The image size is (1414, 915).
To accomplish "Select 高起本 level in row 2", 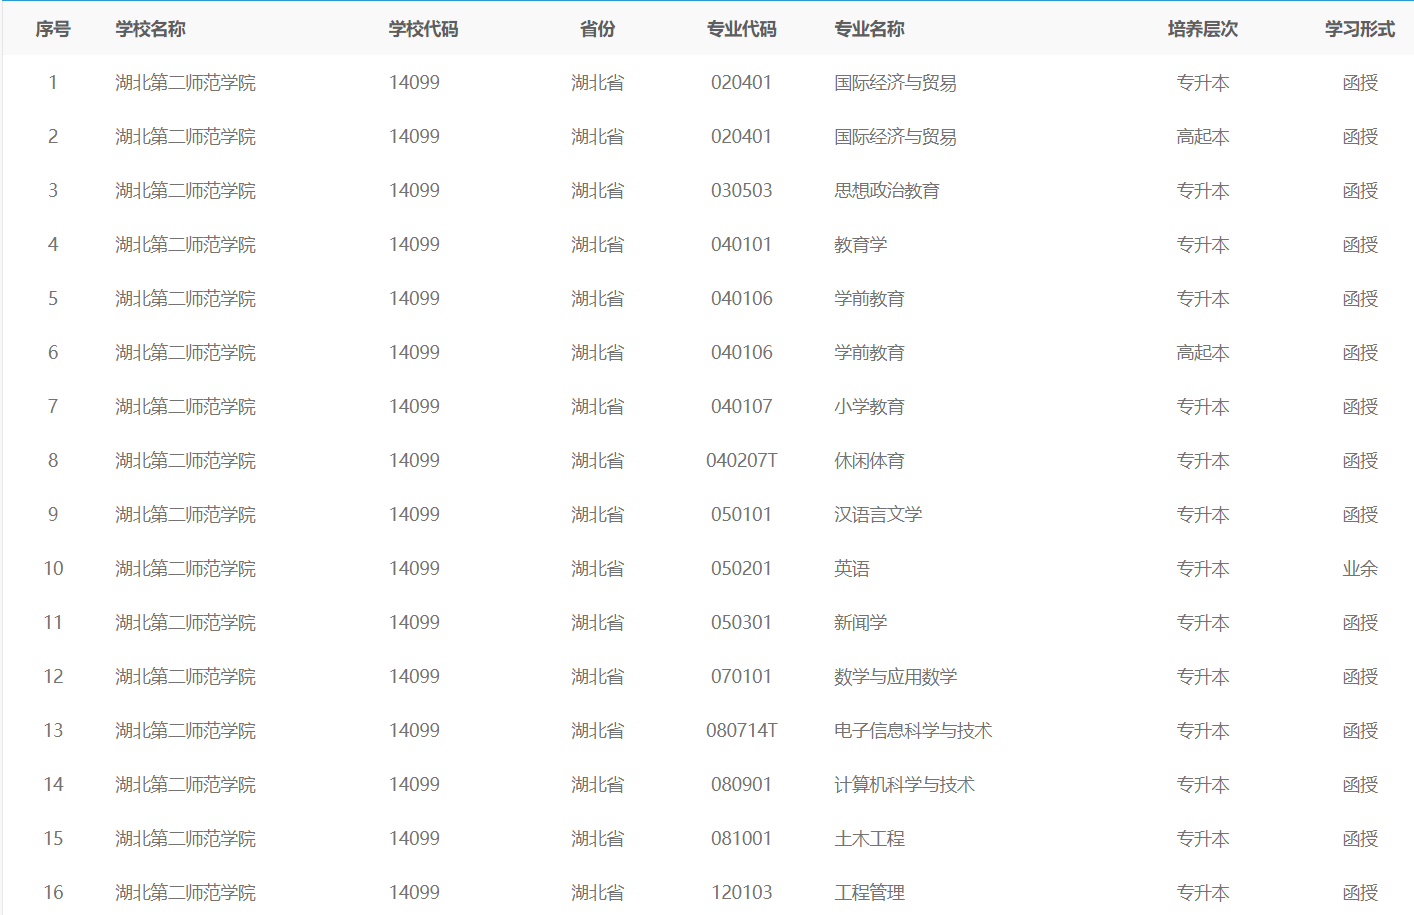I will coord(1202,137).
